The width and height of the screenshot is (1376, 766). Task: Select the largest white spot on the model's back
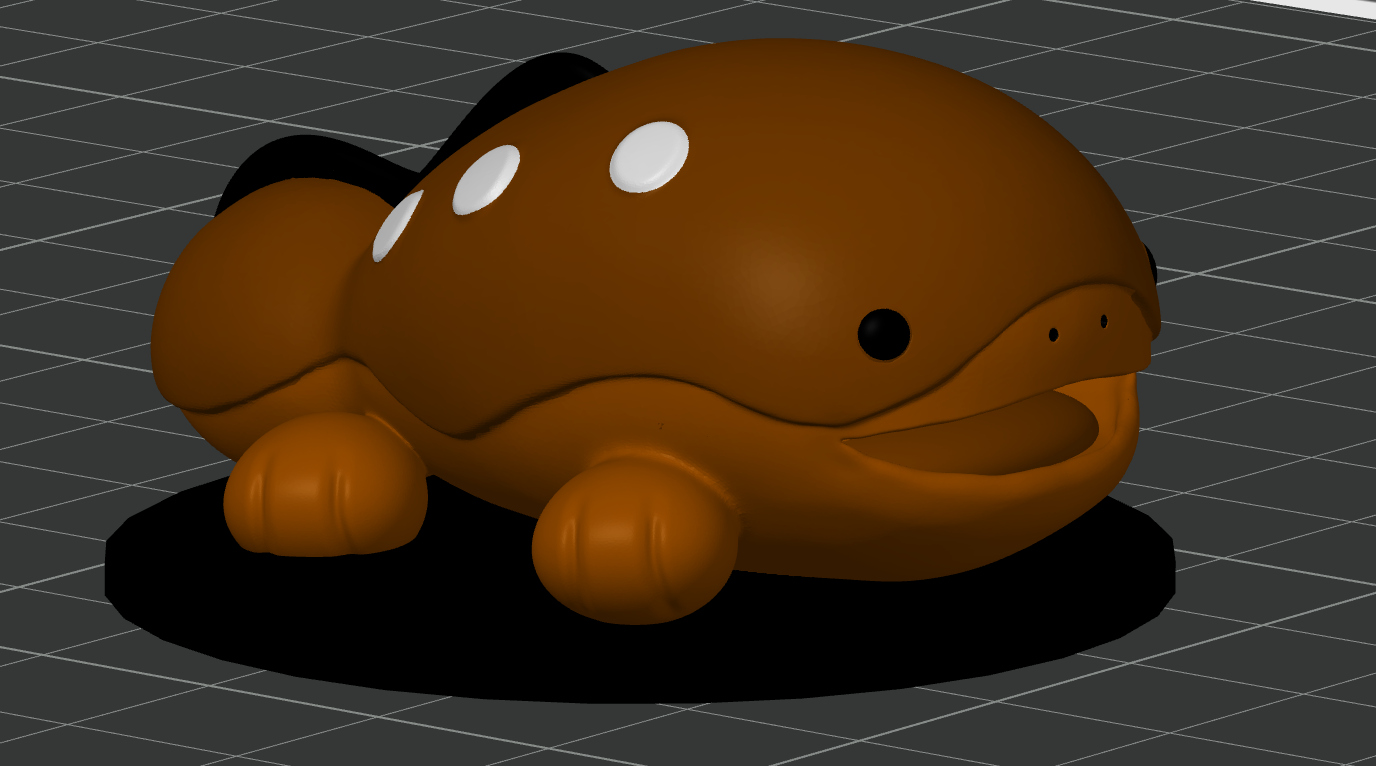[649, 157]
